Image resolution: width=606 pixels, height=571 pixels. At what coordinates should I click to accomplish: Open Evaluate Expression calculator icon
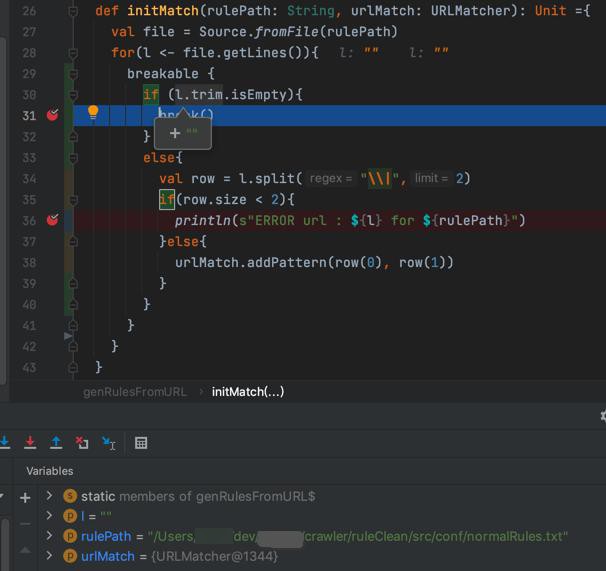pos(141,443)
